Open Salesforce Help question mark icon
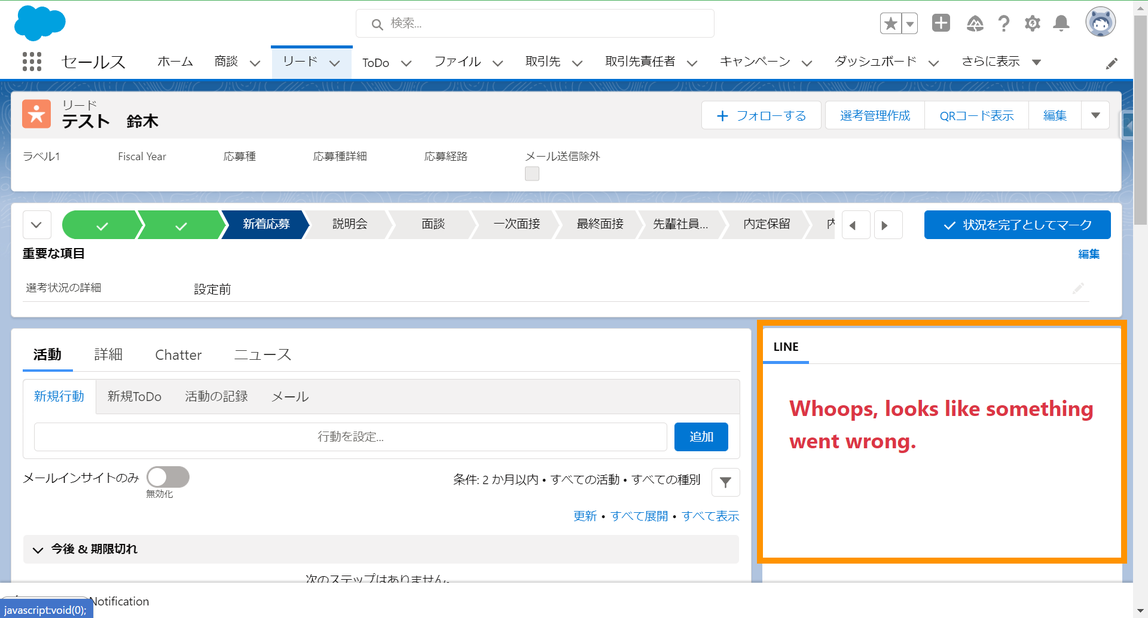The height and width of the screenshot is (618, 1148). [1003, 23]
